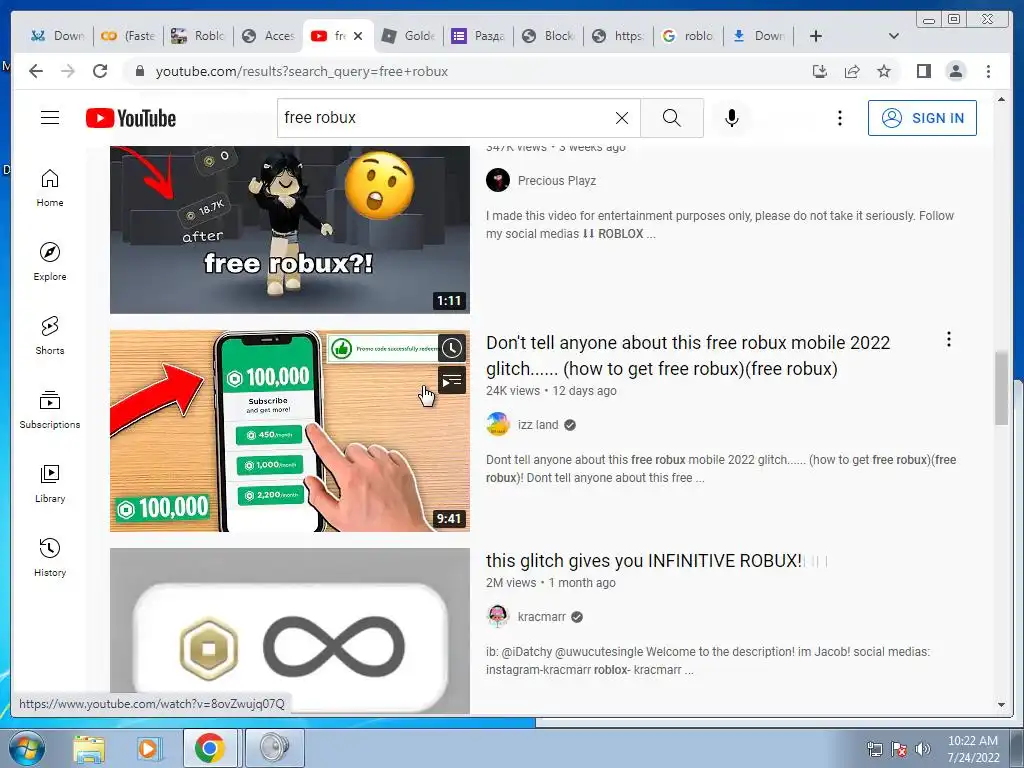Switch to the 'Acces' tab

tap(269, 36)
